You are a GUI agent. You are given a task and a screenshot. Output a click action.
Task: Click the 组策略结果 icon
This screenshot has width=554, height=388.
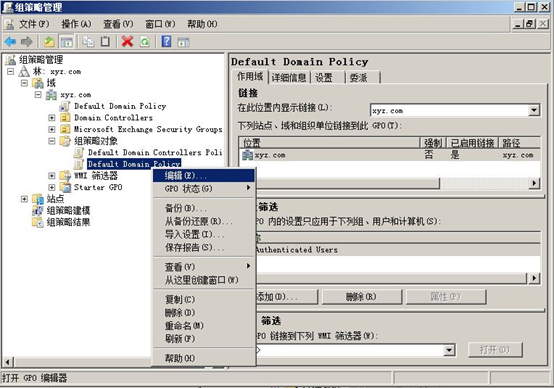click(38, 222)
